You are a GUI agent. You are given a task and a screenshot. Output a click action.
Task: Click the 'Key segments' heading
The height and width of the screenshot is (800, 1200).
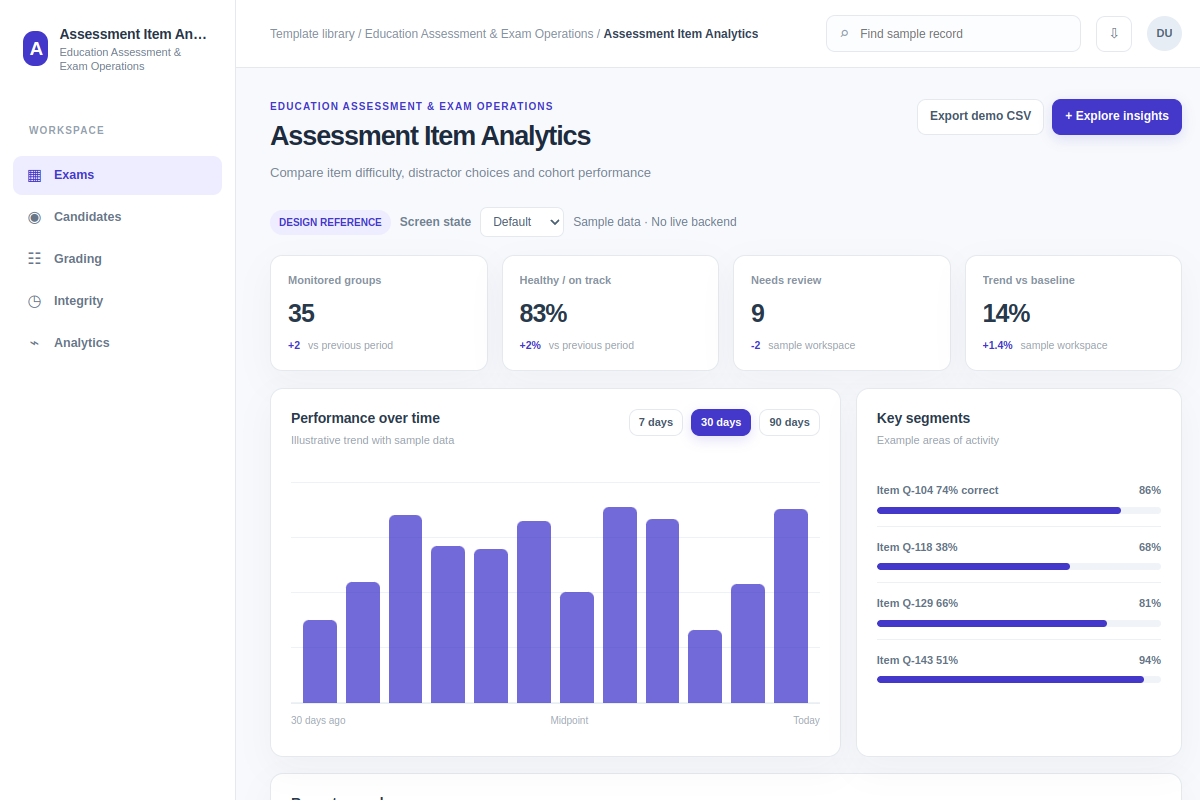(x=923, y=418)
